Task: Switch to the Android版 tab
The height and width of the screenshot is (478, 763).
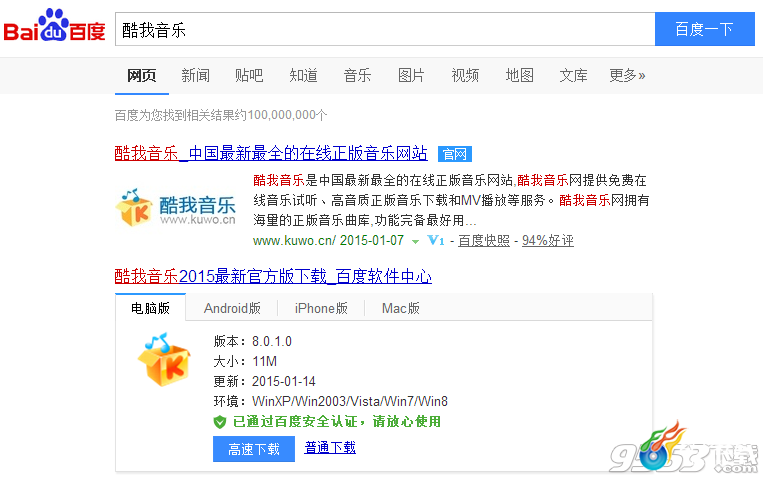Action: (232, 308)
